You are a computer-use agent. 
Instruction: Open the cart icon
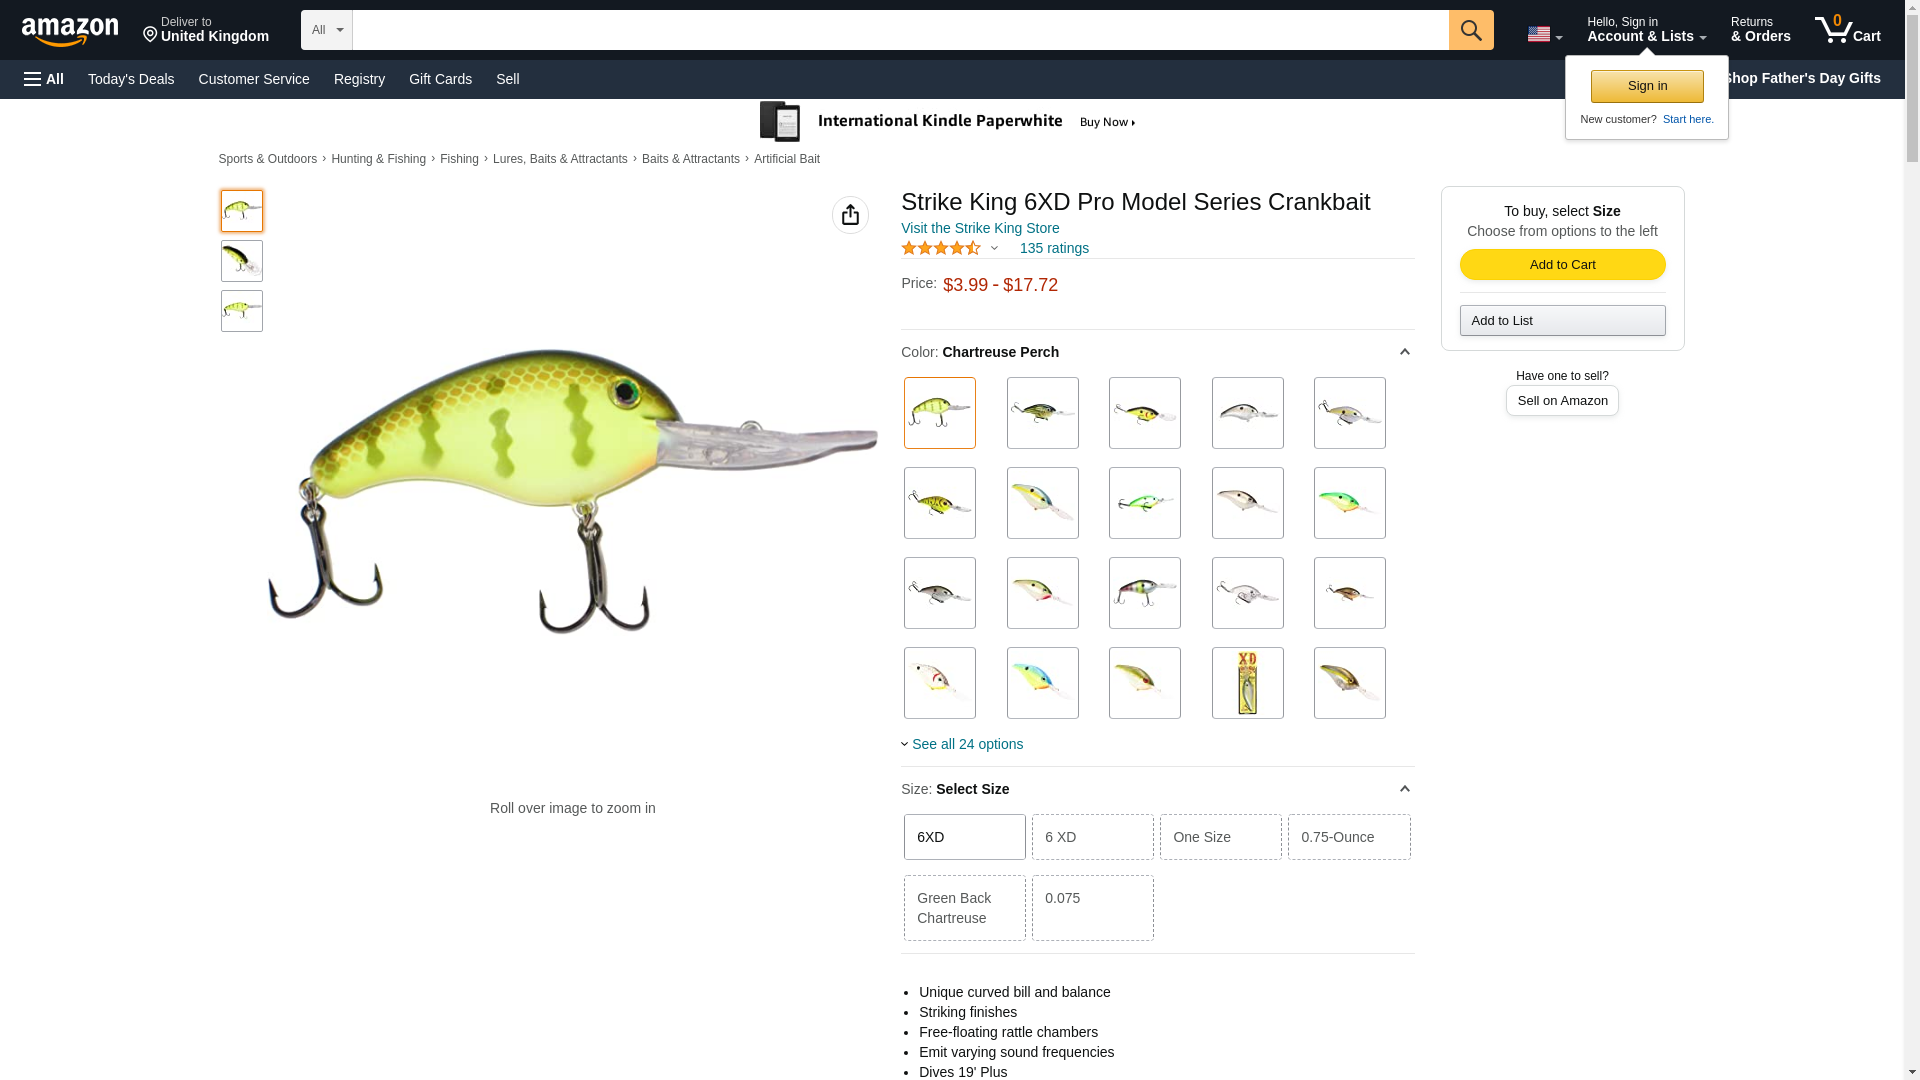pyautogui.click(x=1847, y=30)
